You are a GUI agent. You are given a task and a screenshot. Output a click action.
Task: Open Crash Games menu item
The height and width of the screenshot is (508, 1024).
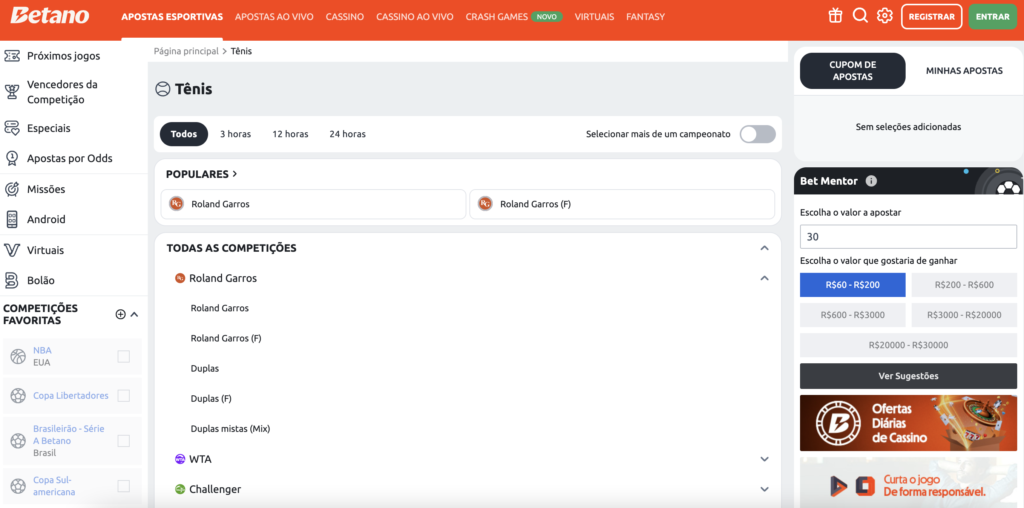point(514,17)
